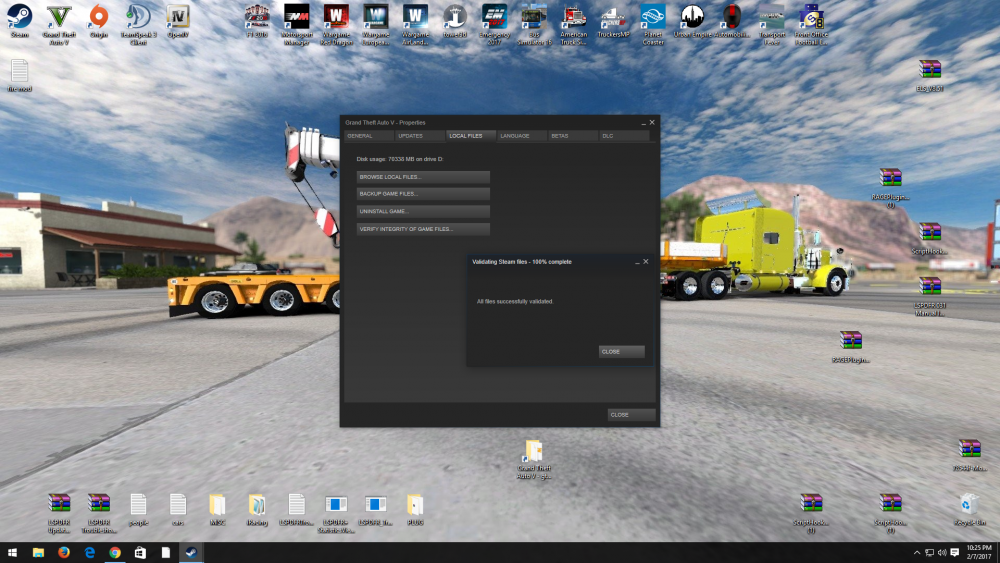Launch Google Chrome from the taskbar
The height and width of the screenshot is (563, 1000).
(115, 553)
